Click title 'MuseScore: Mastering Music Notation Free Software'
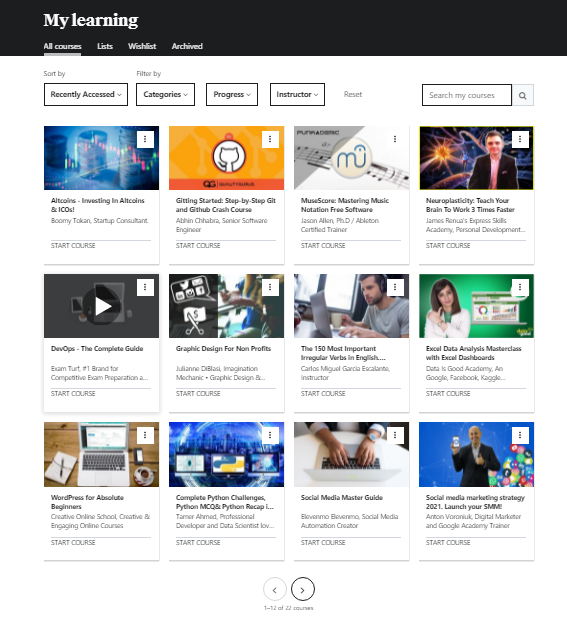 click(345, 205)
